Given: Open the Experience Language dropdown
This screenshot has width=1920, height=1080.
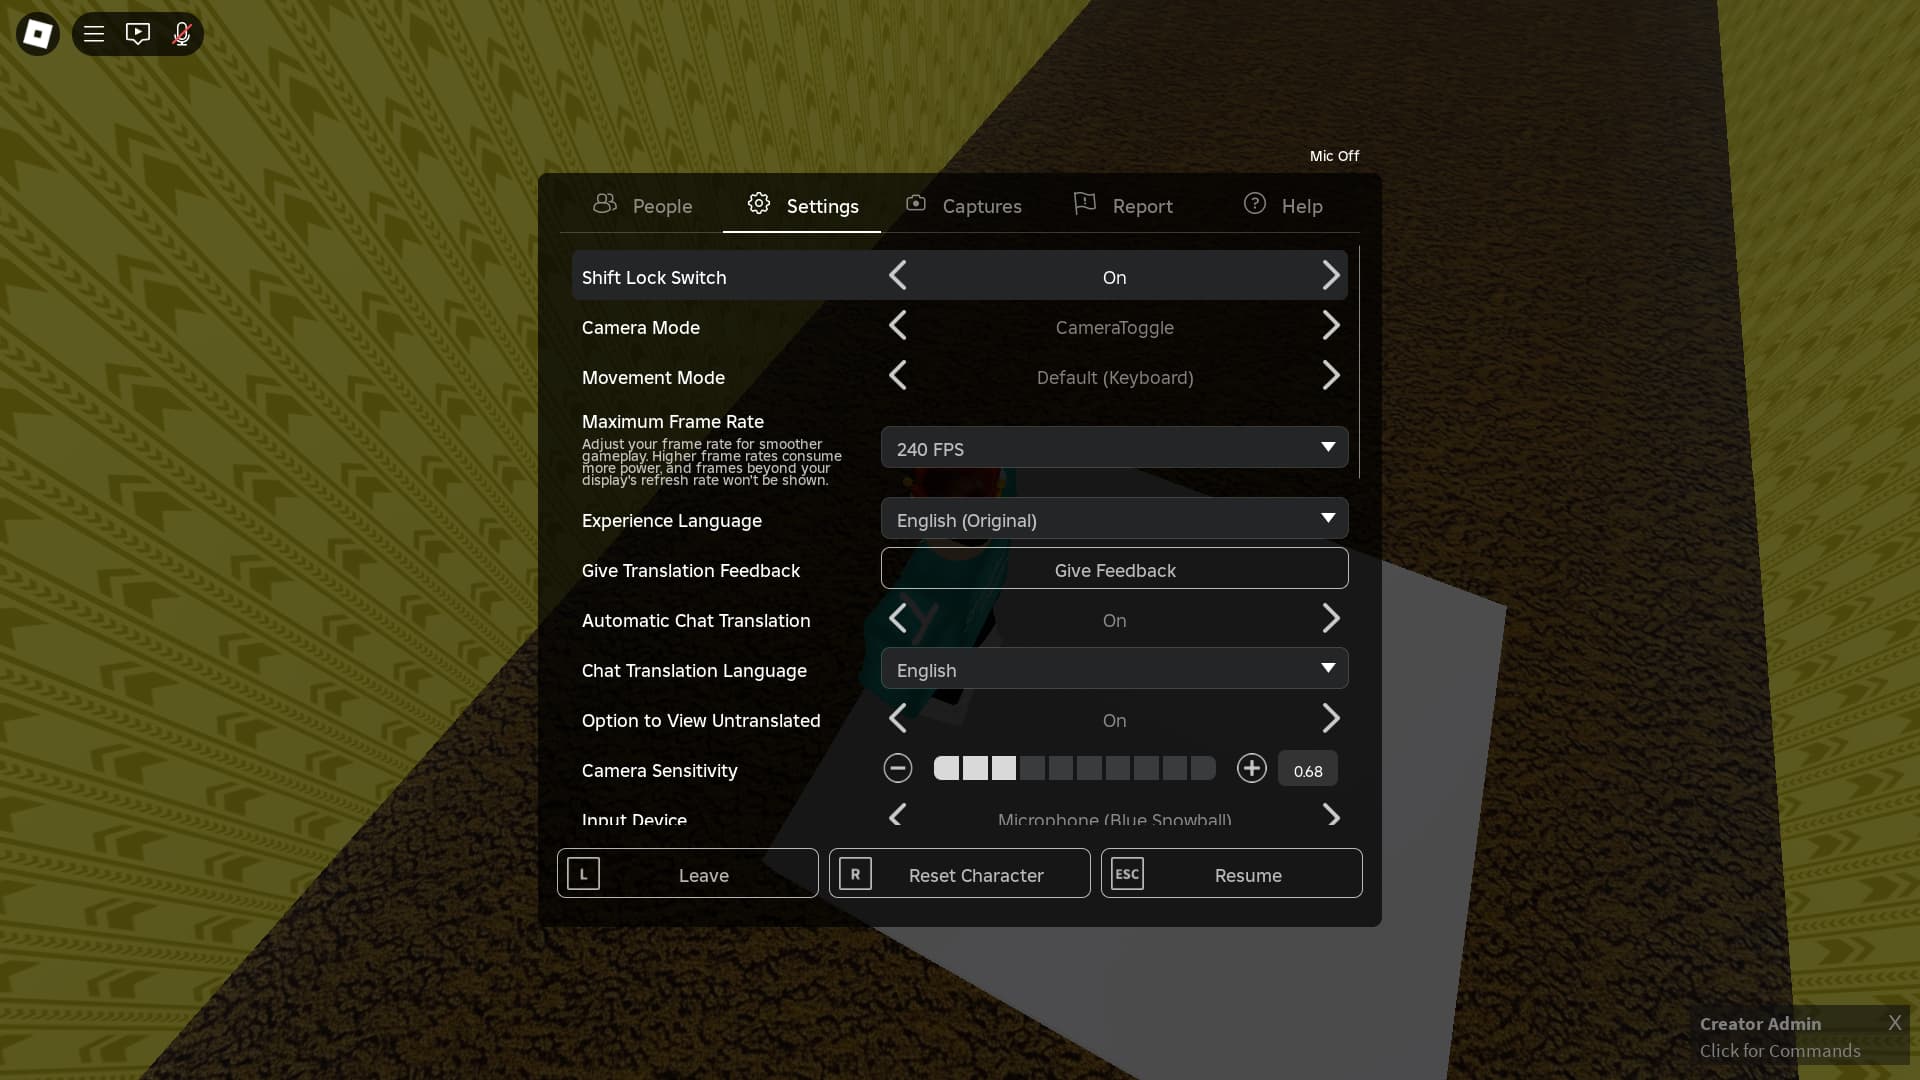Looking at the screenshot, I should click(1113, 519).
